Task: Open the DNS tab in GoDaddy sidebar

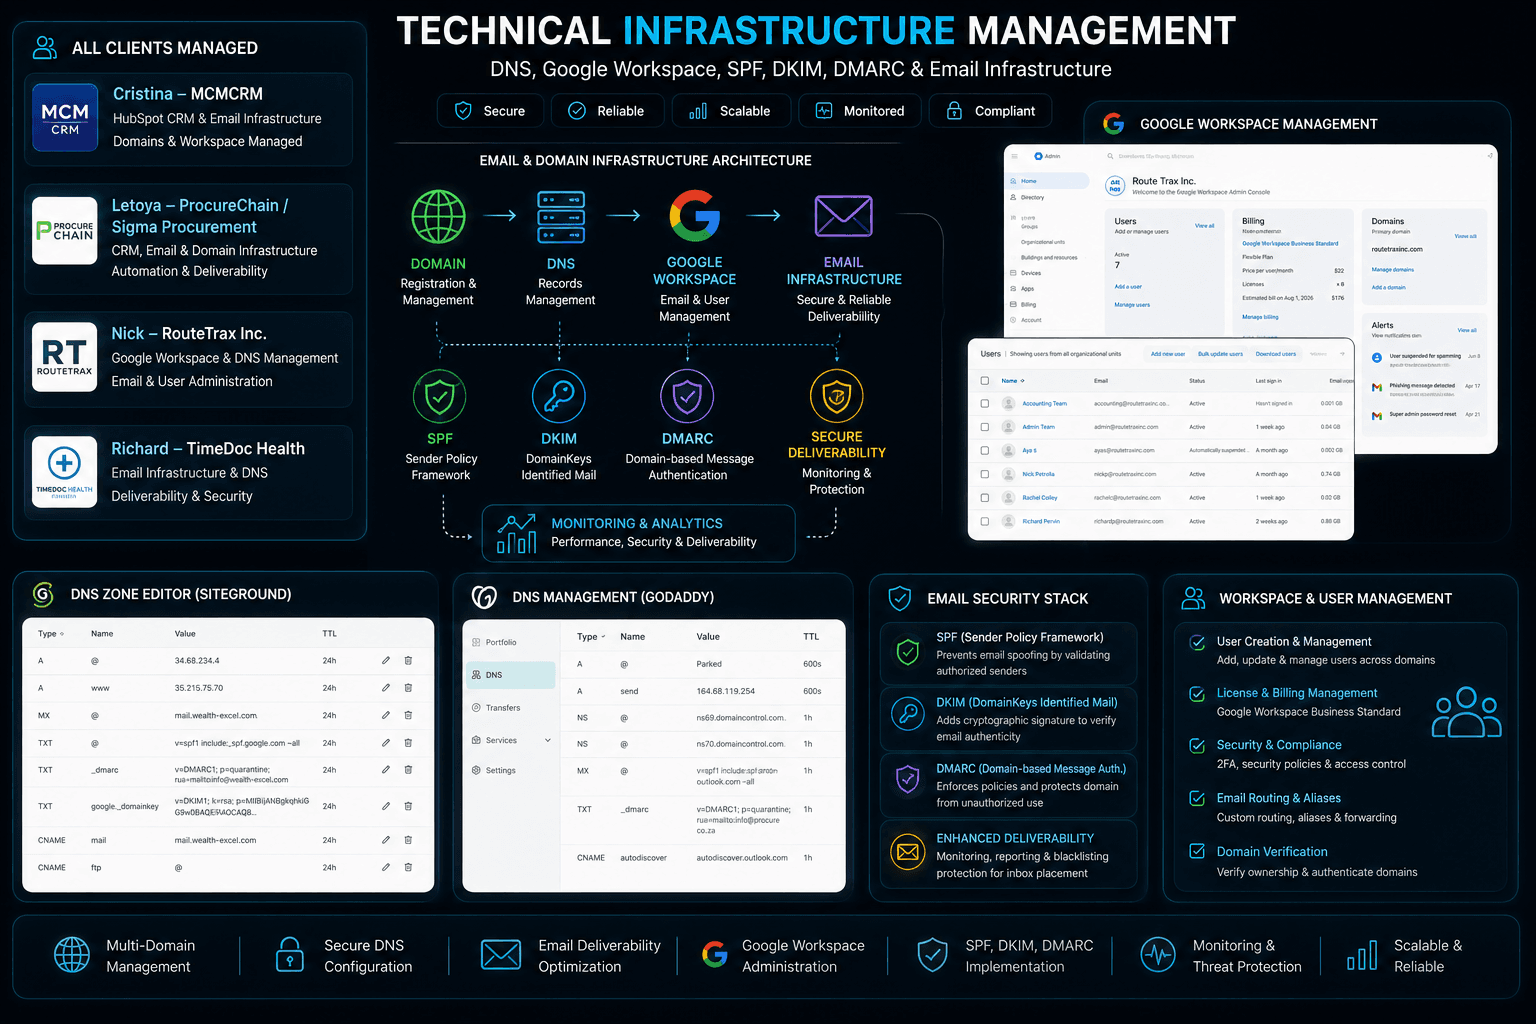Action: tap(510, 675)
